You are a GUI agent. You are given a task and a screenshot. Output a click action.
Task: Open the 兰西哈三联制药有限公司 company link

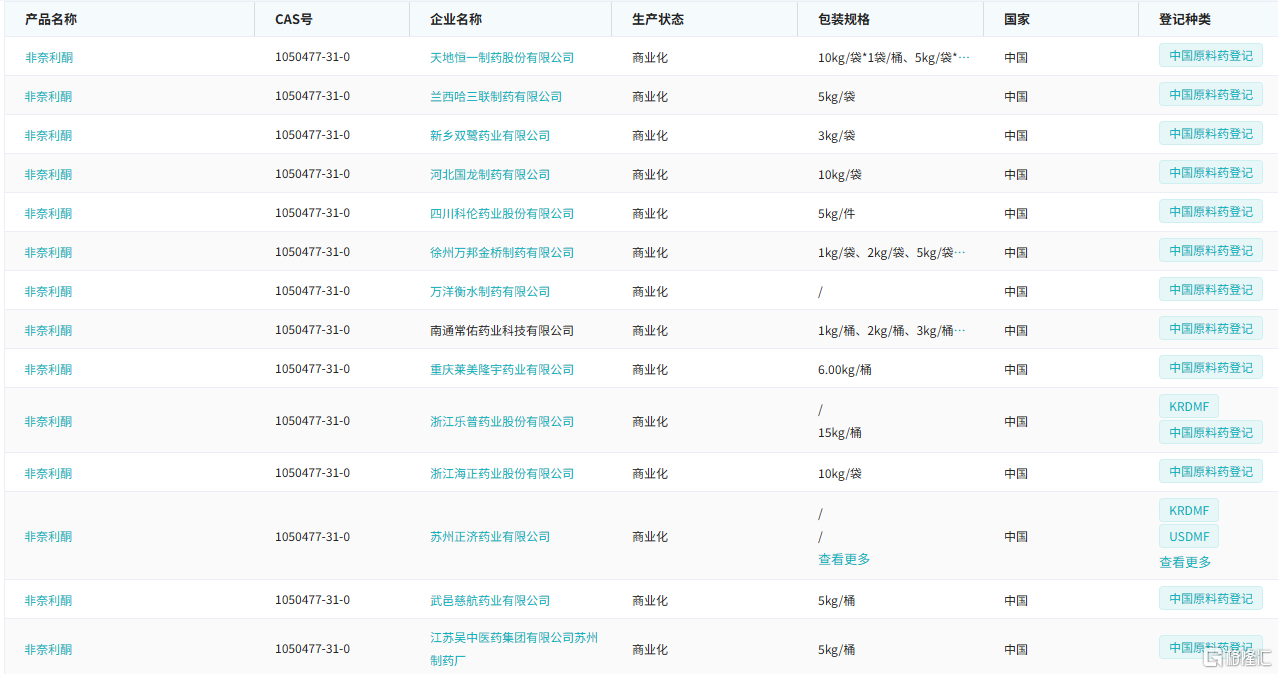tap(496, 96)
